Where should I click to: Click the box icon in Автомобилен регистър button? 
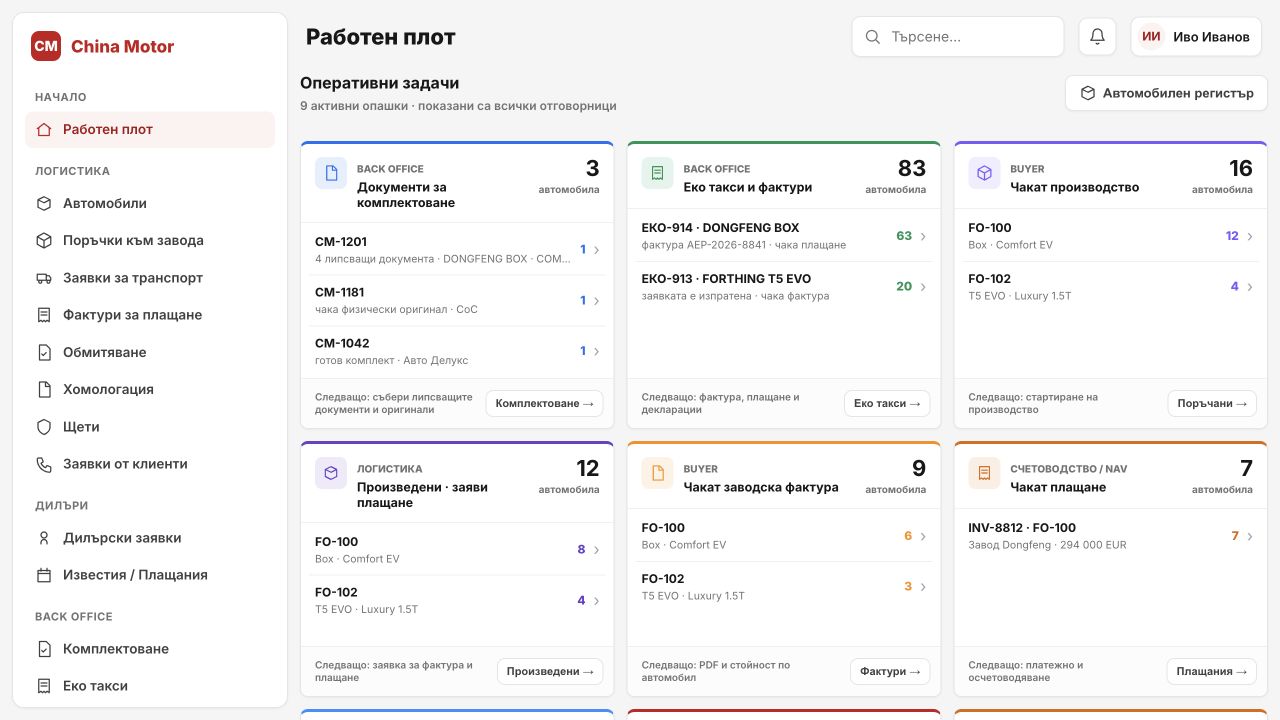1088,93
